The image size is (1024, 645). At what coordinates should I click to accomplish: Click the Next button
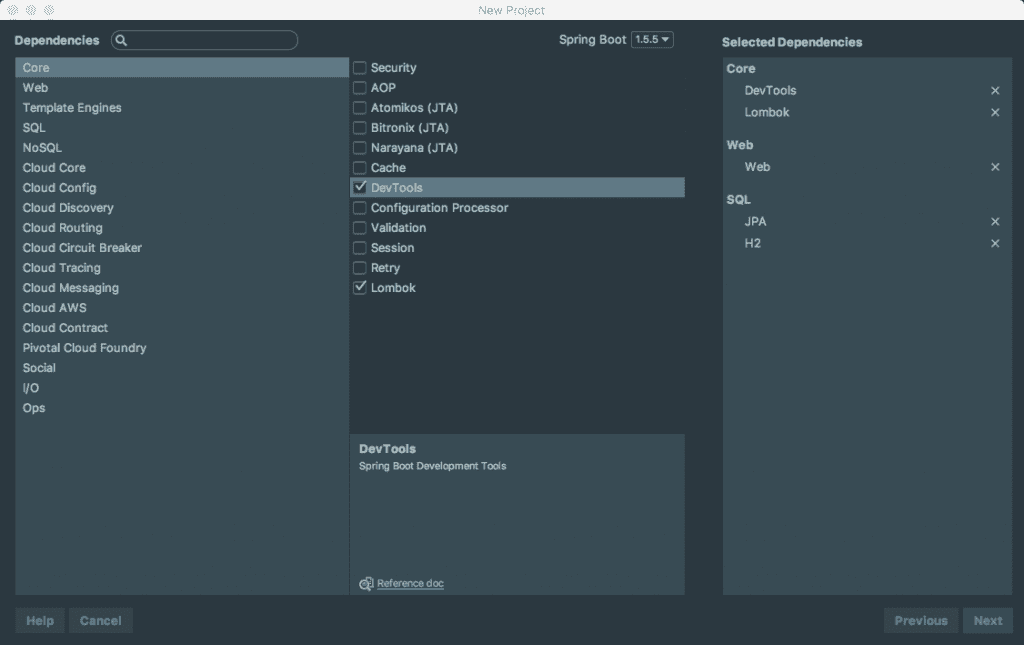point(987,620)
